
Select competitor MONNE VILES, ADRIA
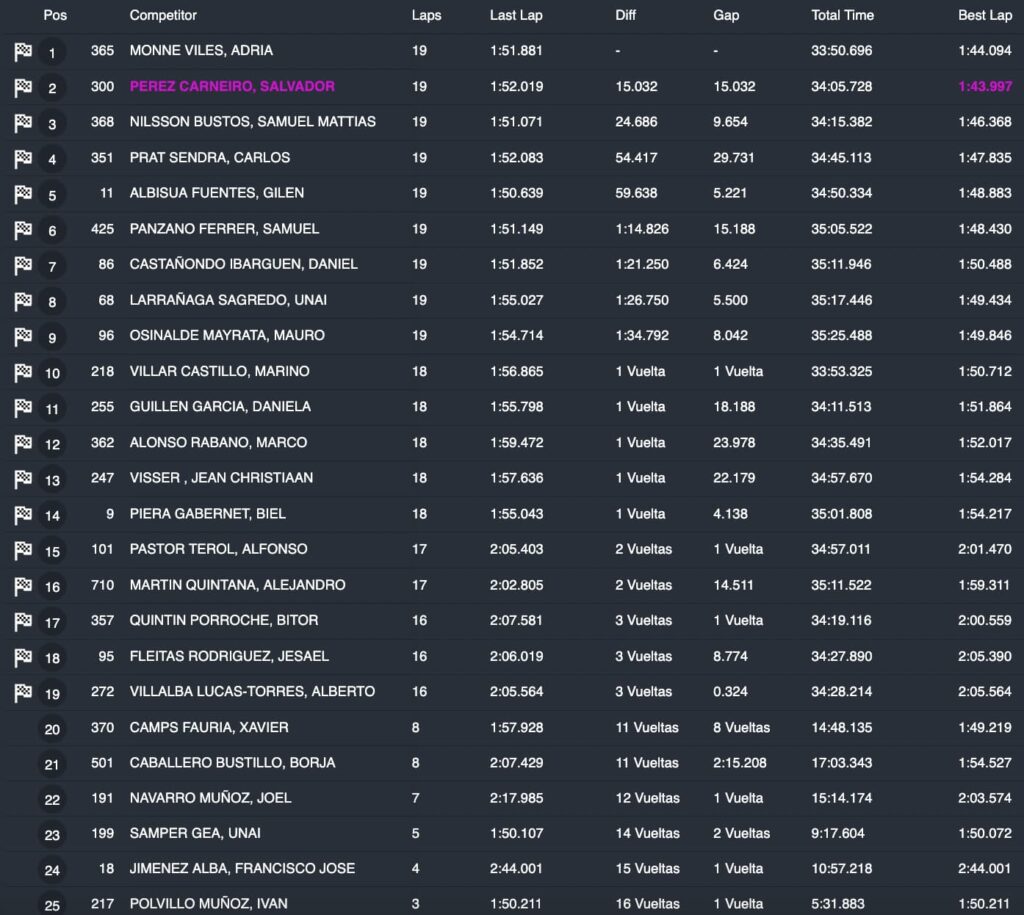point(201,51)
